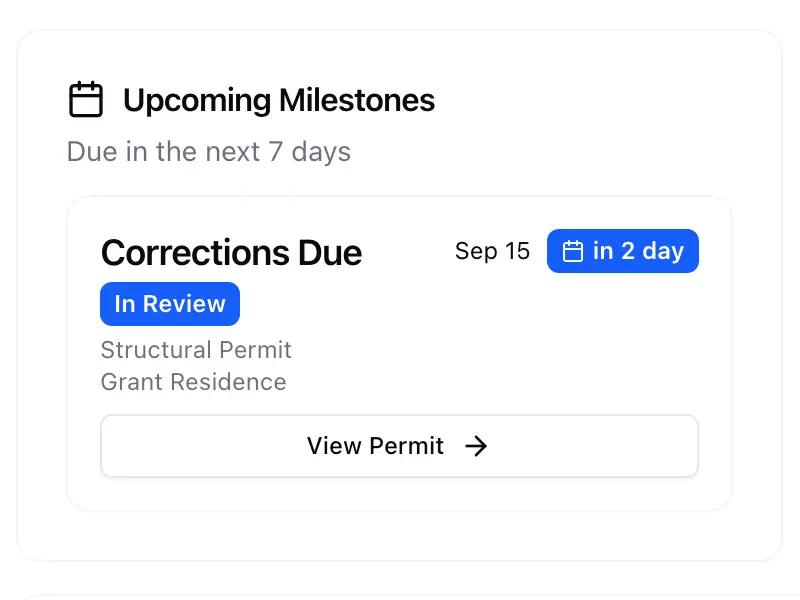
Task: Select the Corrections Due milestone title
Action: point(231,253)
